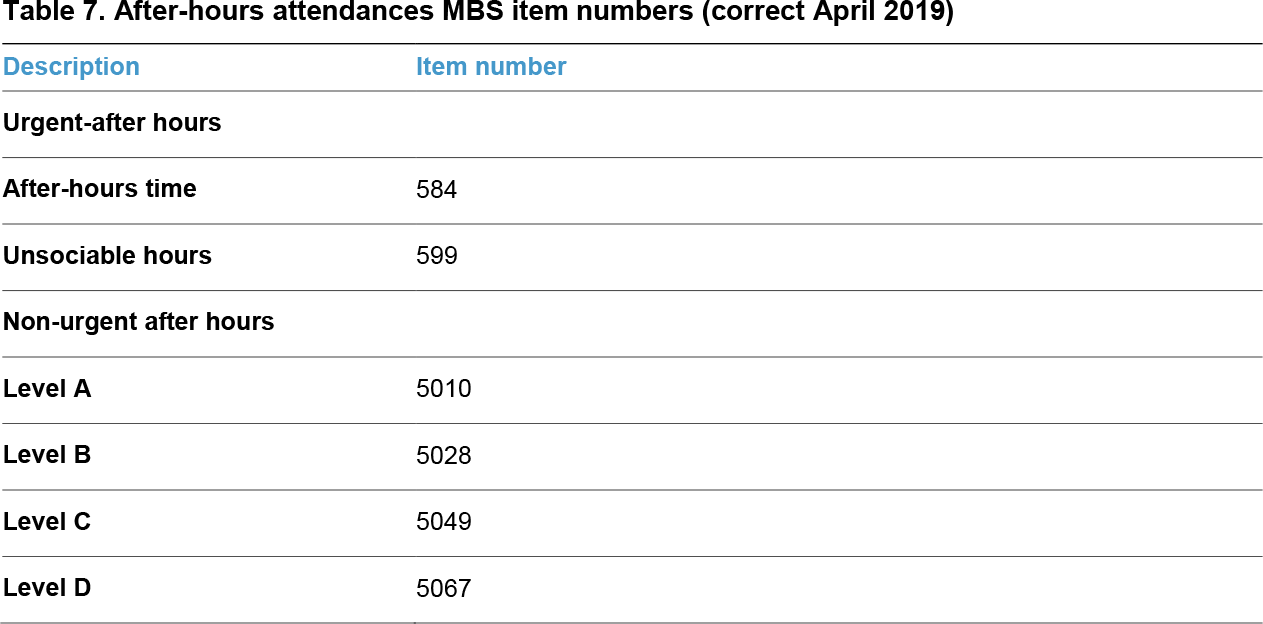The height and width of the screenshot is (624, 1263).
Task: Click item number 599
Action: 436,256
